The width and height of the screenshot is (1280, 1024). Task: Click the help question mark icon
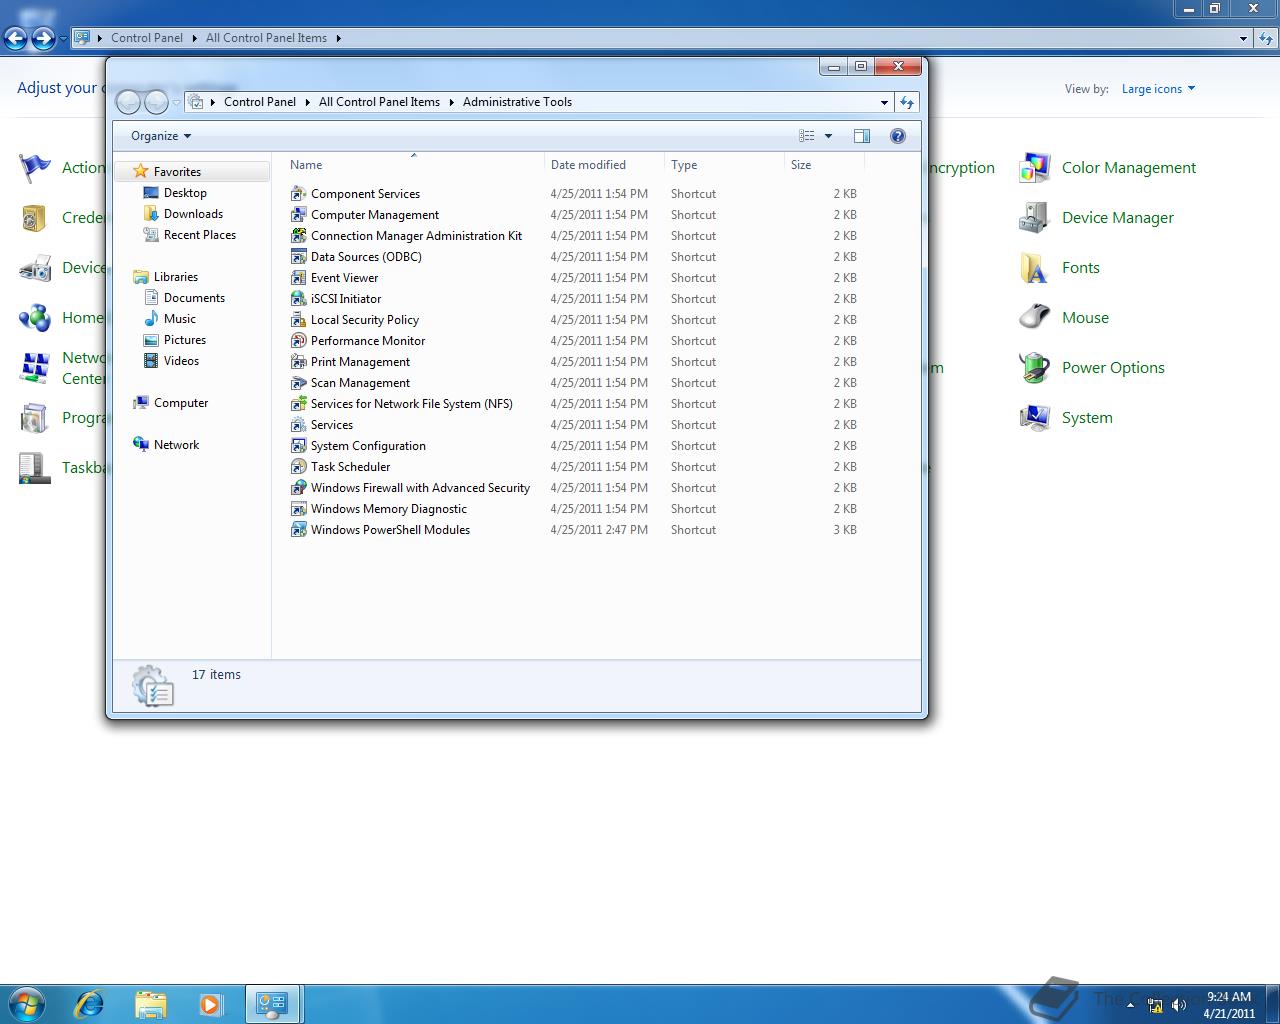click(x=897, y=136)
